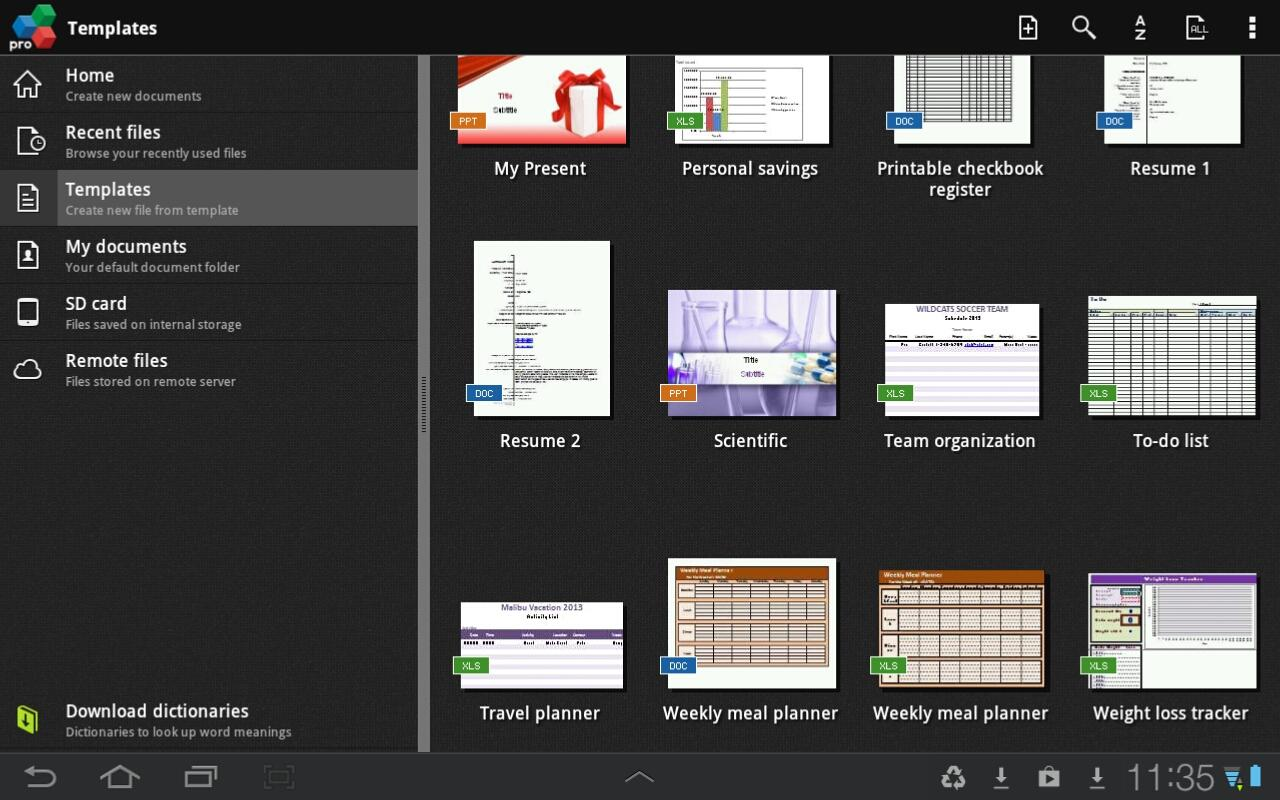Open the Search tool in the toolbar
Viewport: 1280px width, 800px height.
click(x=1083, y=27)
